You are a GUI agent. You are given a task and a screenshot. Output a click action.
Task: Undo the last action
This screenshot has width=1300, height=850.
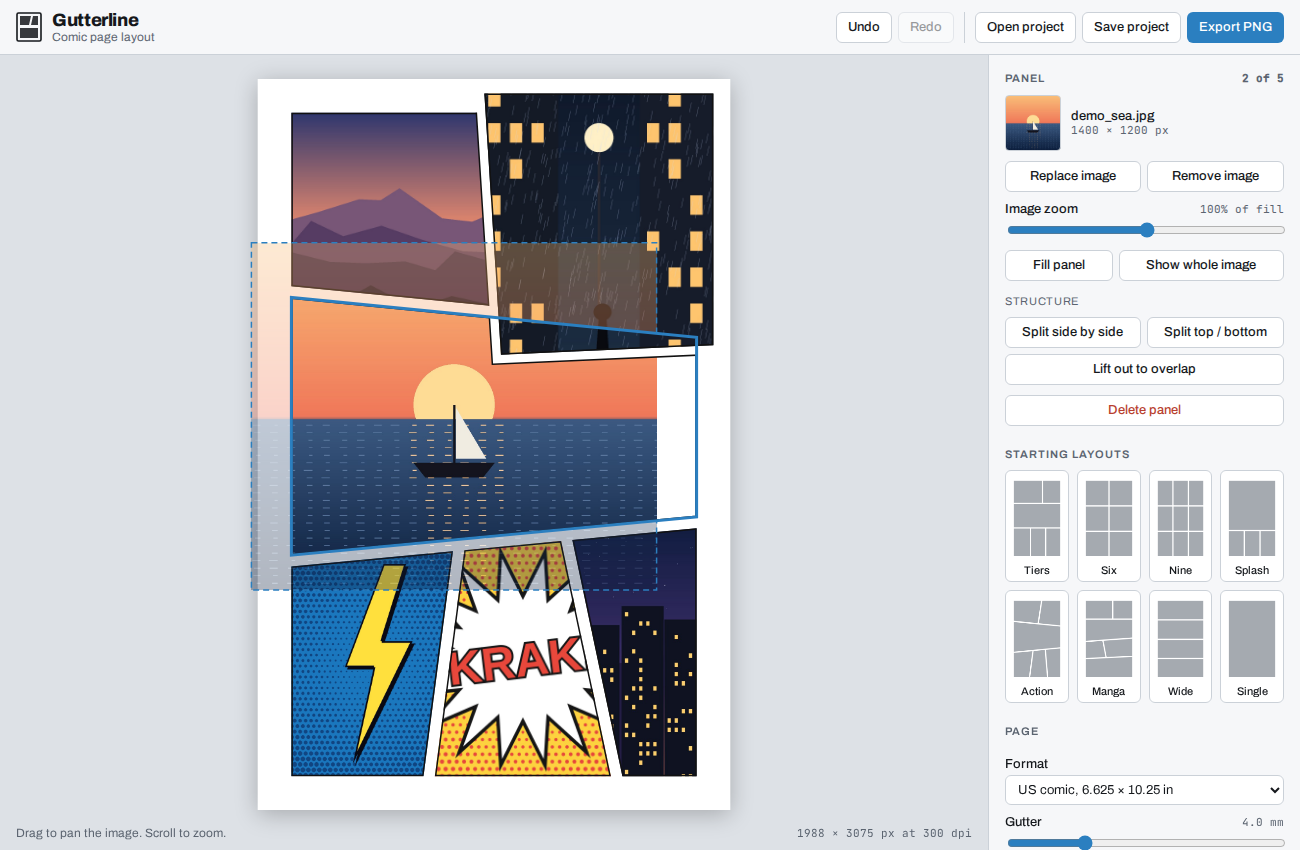(864, 27)
